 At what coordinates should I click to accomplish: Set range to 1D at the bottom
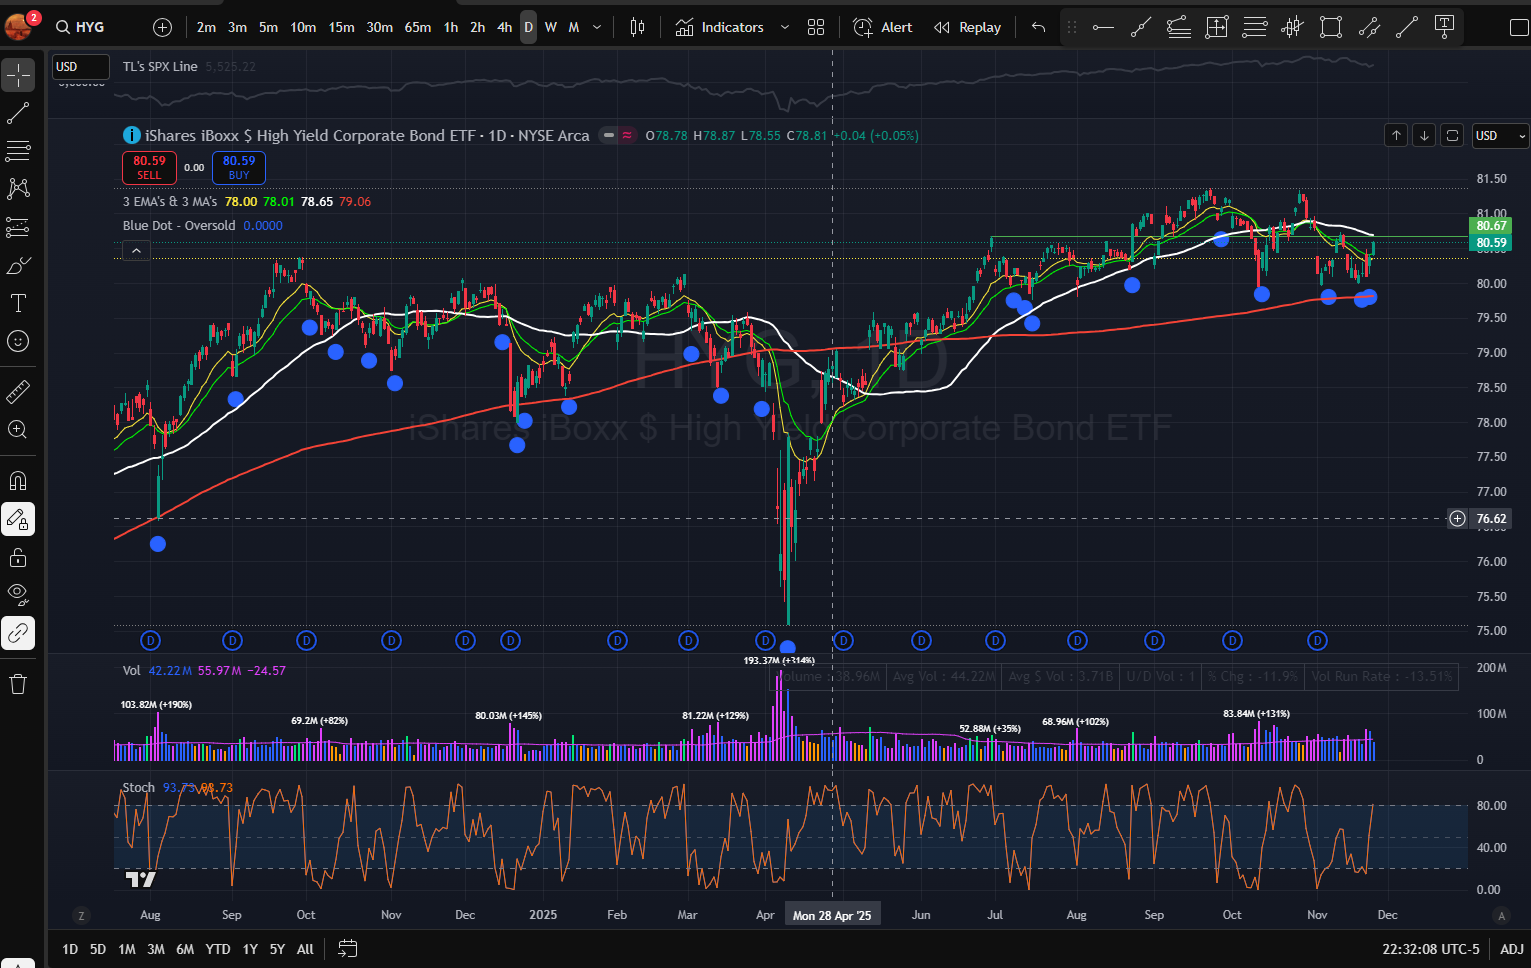click(70, 949)
